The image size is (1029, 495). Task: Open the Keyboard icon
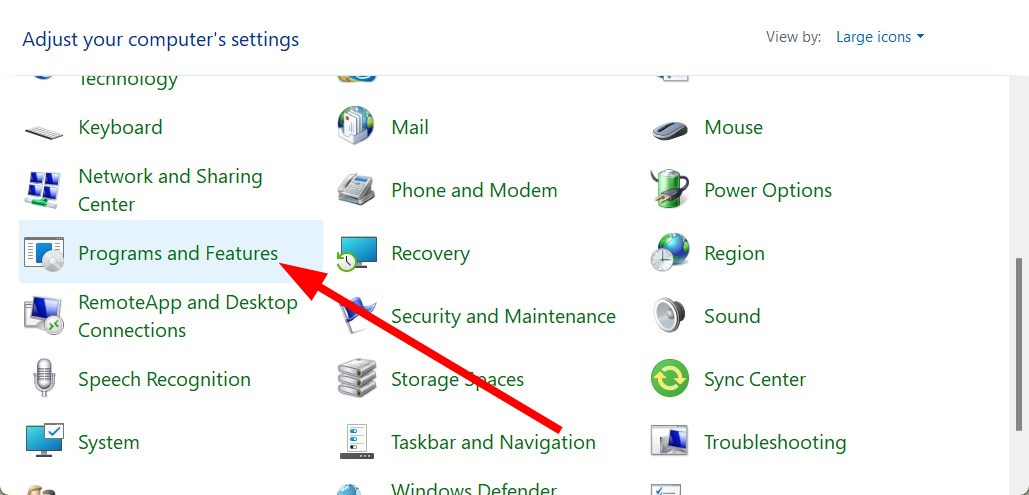click(44, 131)
